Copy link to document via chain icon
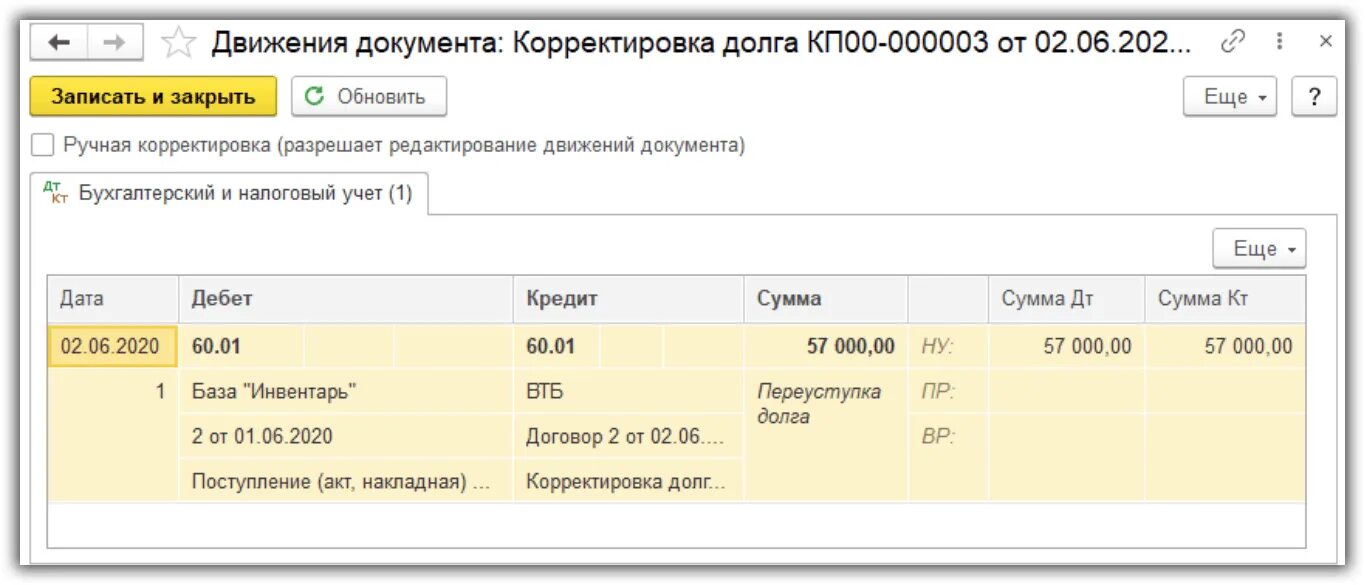Image resolution: width=1365 pixels, height=585 pixels. tap(1233, 41)
